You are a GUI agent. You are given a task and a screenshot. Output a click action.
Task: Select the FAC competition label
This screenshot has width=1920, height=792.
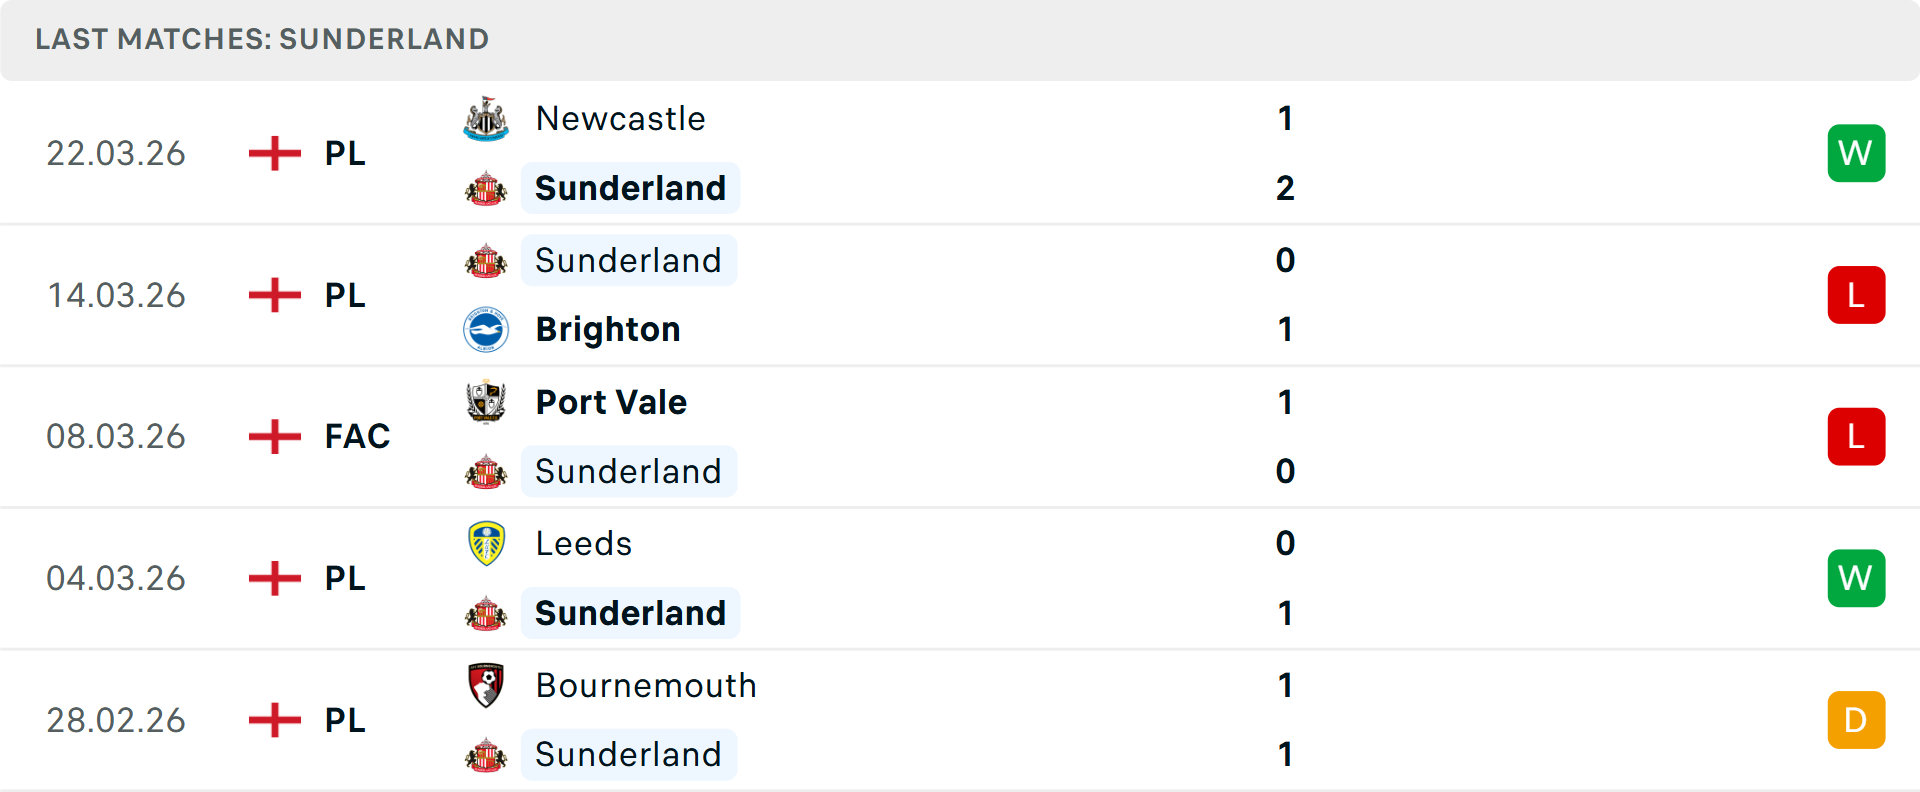tap(357, 436)
